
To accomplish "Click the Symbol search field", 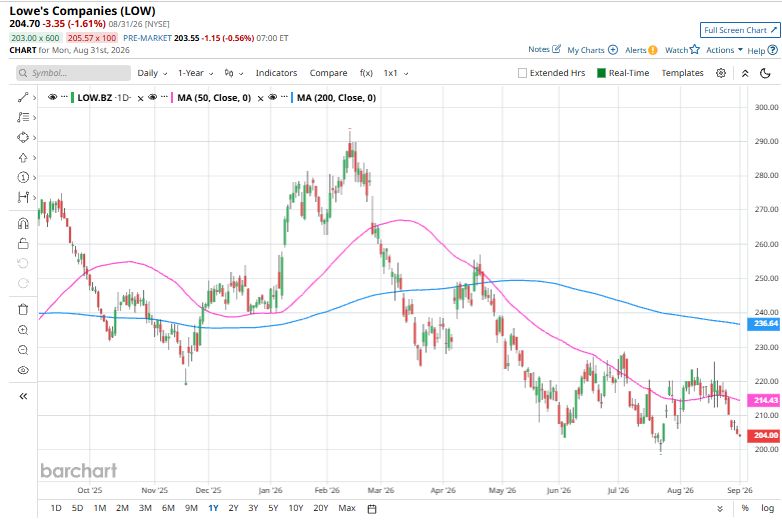I will tap(73, 73).
